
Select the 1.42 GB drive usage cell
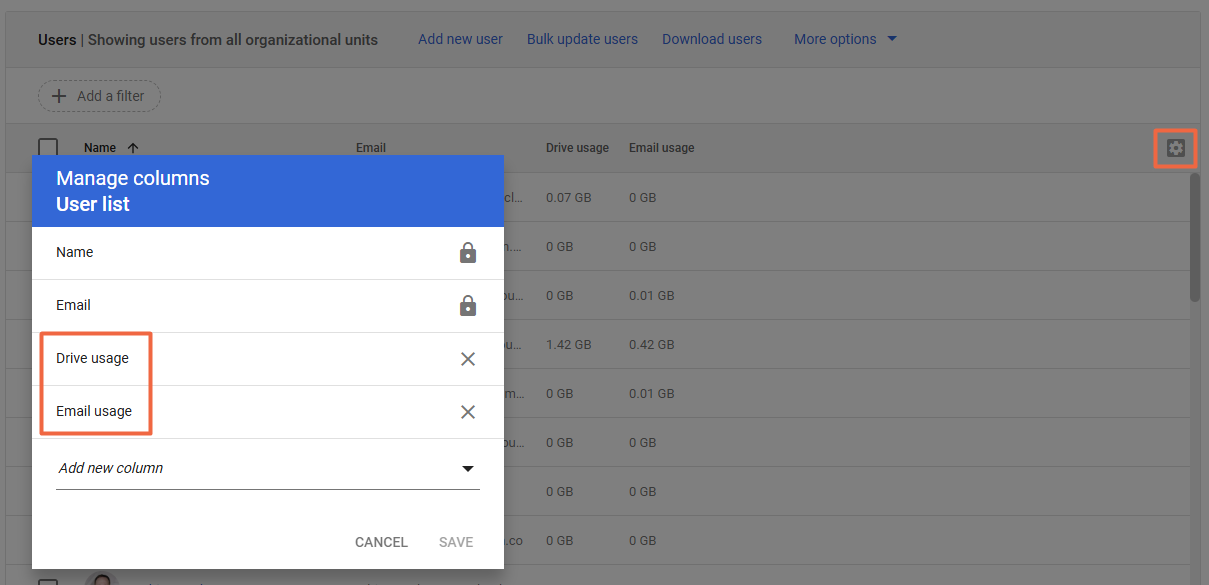tap(568, 345)
